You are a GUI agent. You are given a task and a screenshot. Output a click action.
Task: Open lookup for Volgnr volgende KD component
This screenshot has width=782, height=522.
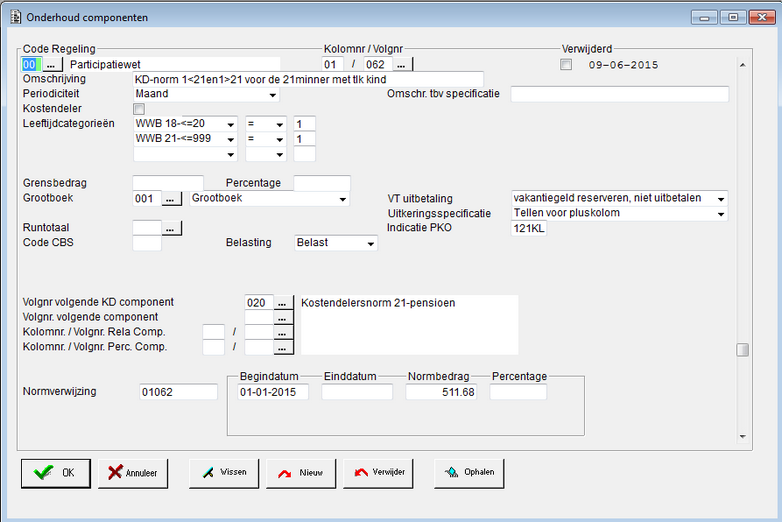pyautogui.click(x=283, y=303)
